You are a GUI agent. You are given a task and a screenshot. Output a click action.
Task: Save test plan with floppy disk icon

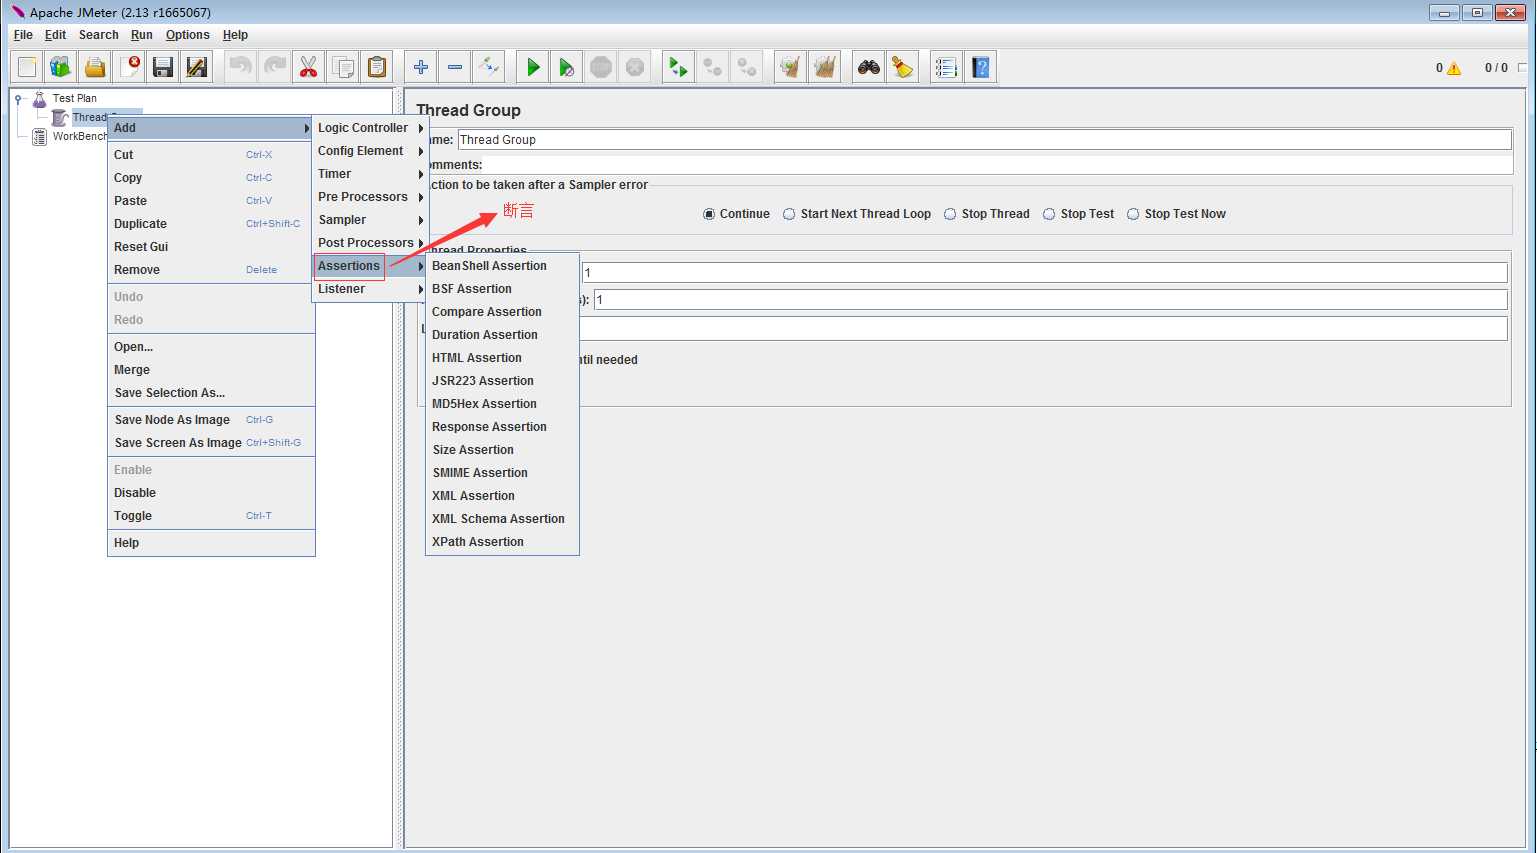(x=163, y=67)
